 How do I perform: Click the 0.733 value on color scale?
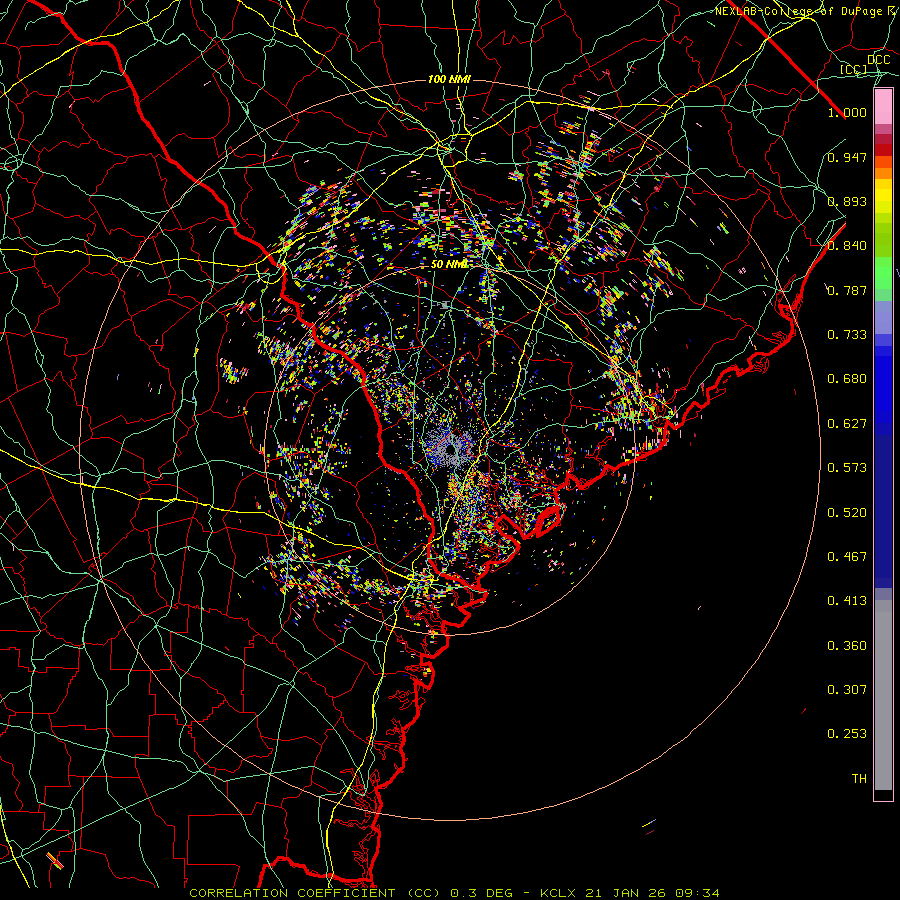[847, 335]
